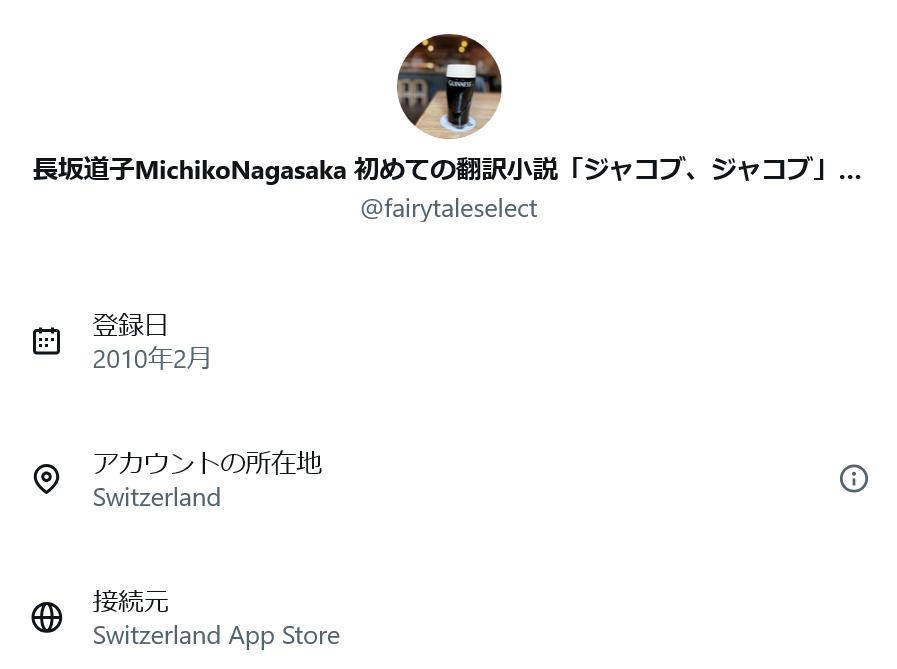Click MichikoNagasaka in the display name
The image size is (897, 669).
(x=241, y=170)
